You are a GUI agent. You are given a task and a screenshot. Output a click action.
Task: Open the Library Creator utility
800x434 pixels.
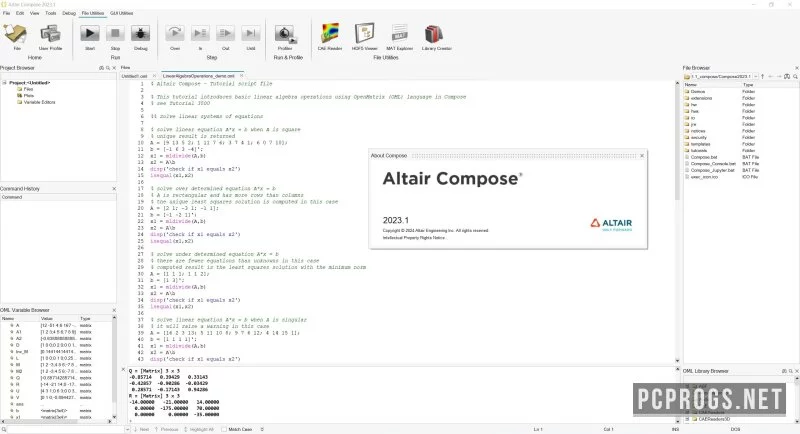coord(436,35)
